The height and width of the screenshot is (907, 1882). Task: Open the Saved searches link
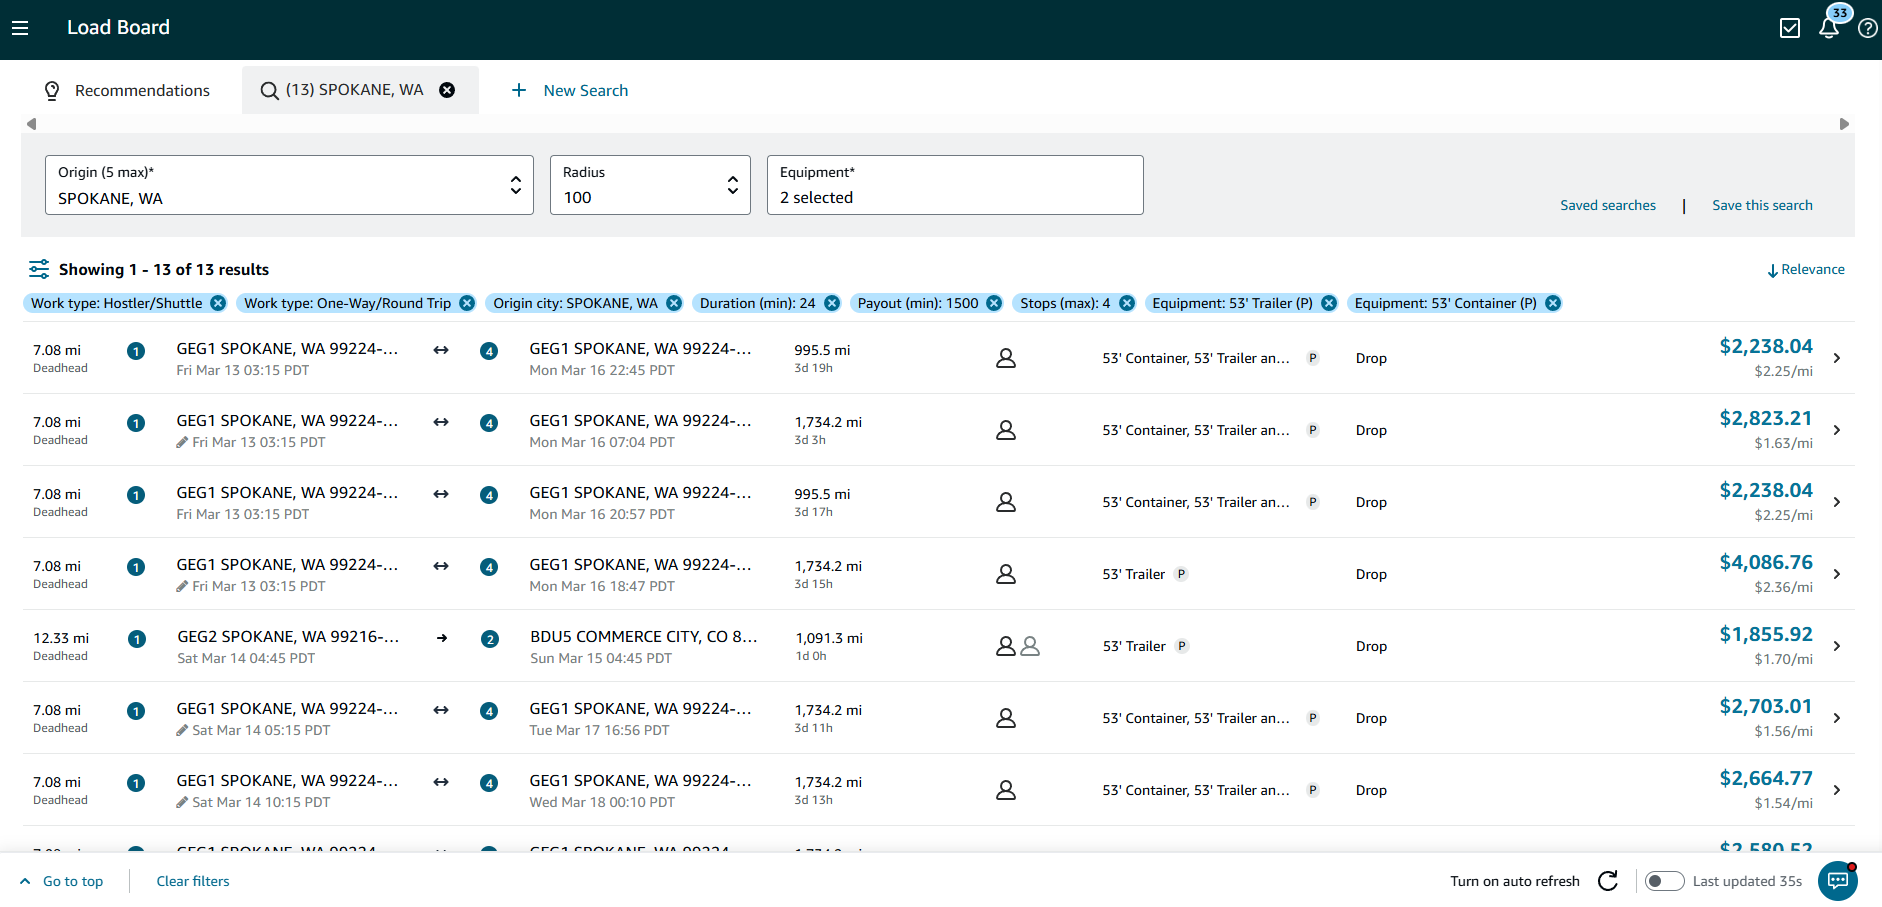pyautogui.click(x=1608, y=205)
